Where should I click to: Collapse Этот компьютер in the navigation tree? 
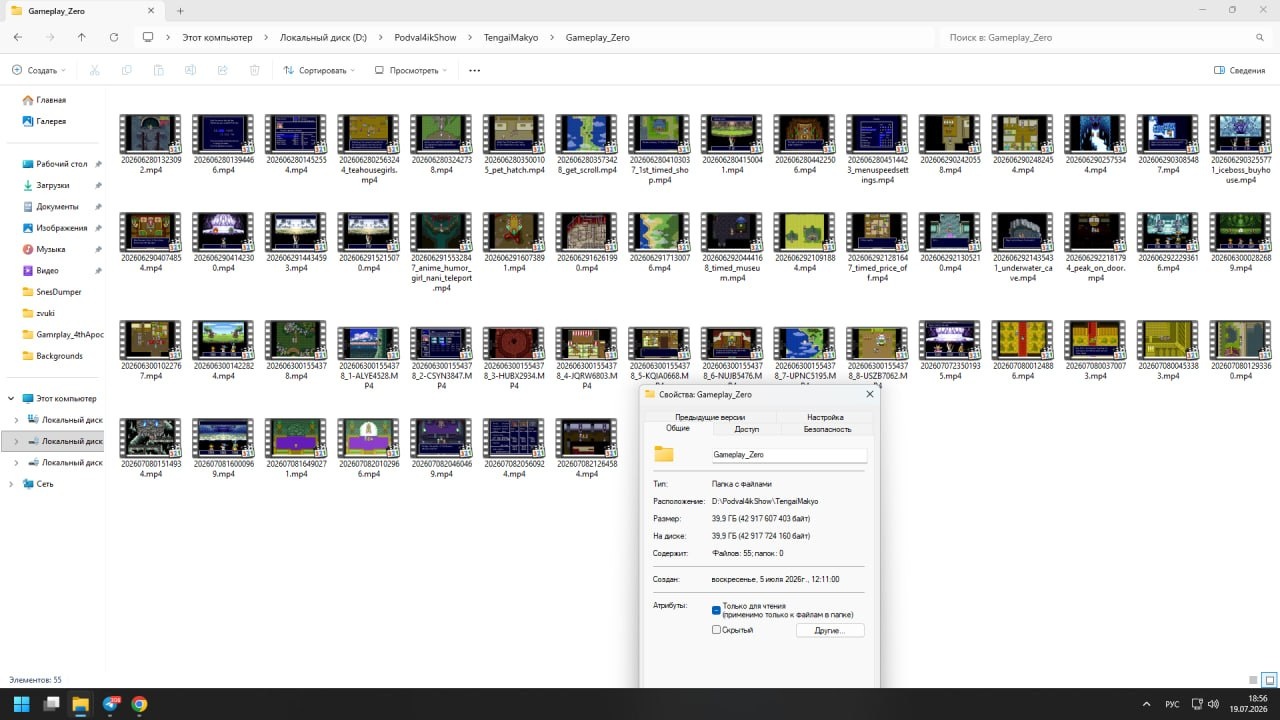(x=11, y=399)
